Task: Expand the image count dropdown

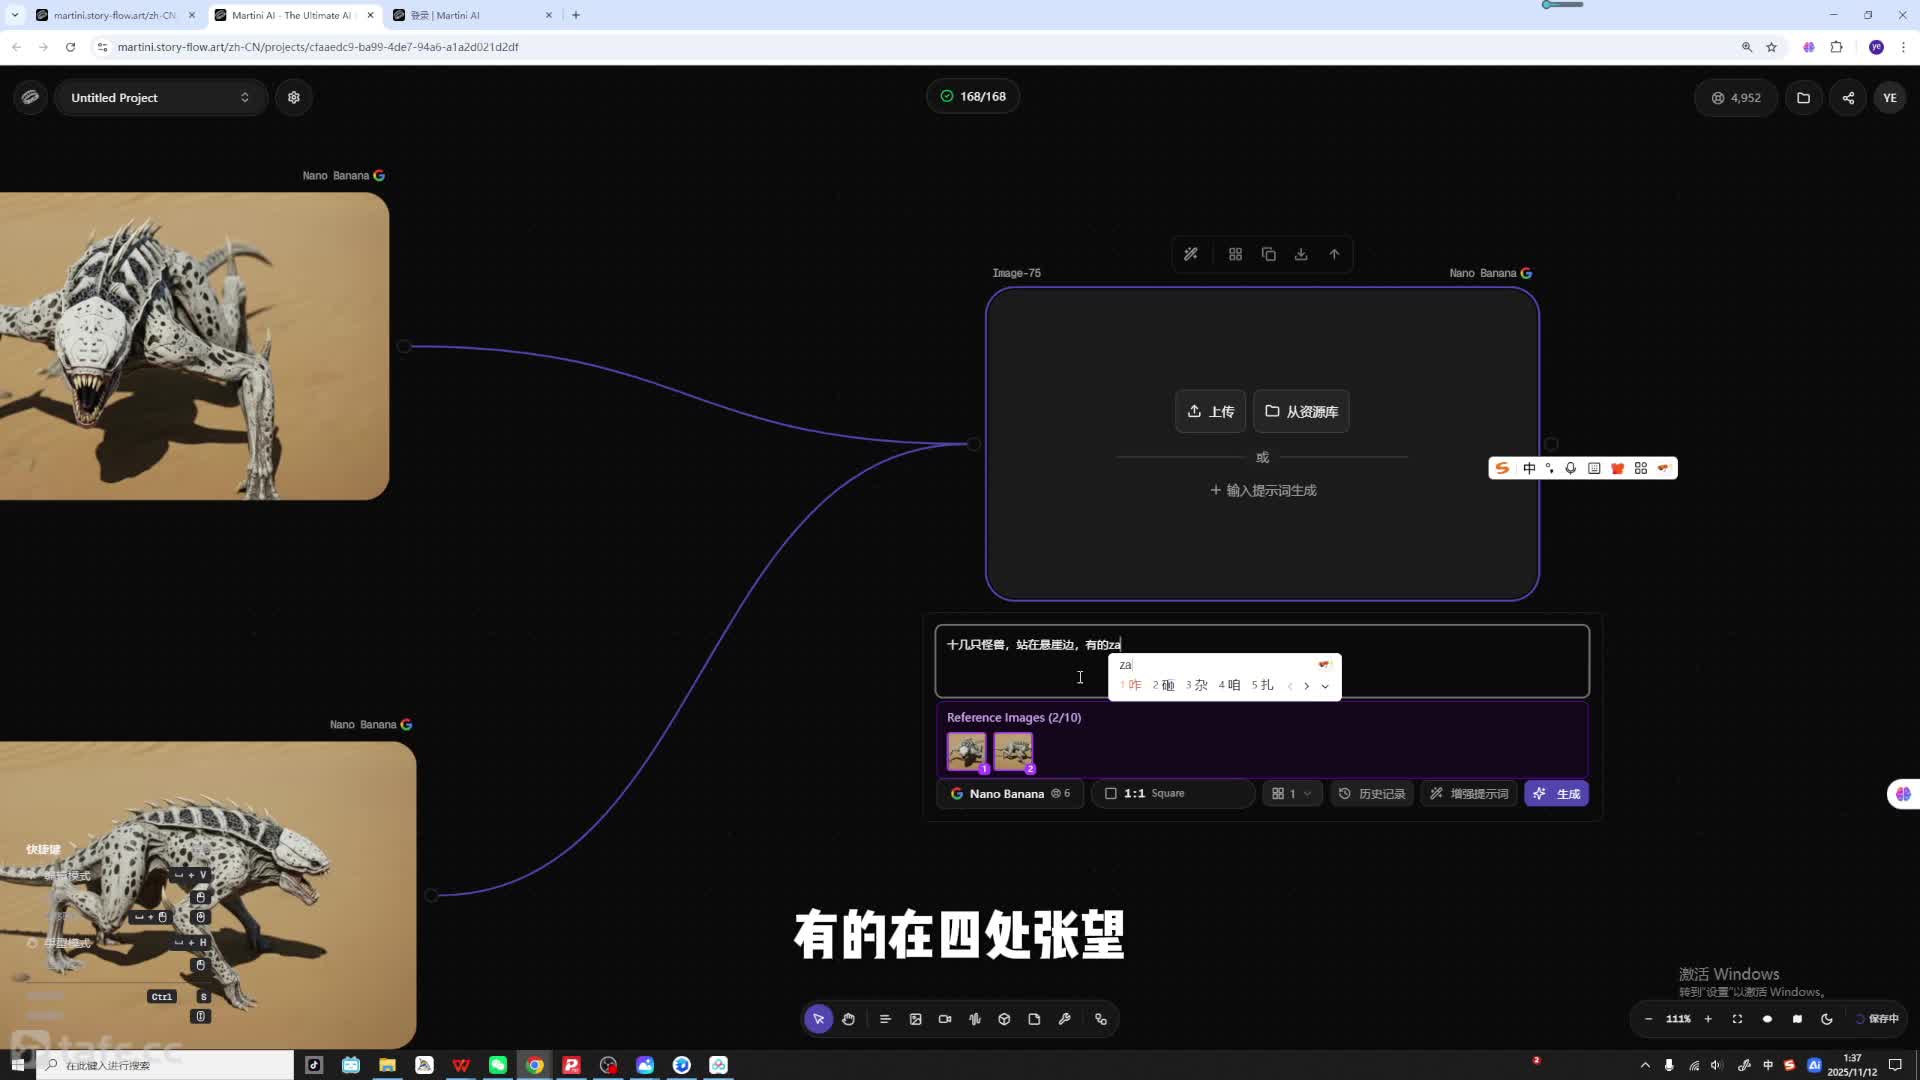Action: click(x=1291, y=794)
